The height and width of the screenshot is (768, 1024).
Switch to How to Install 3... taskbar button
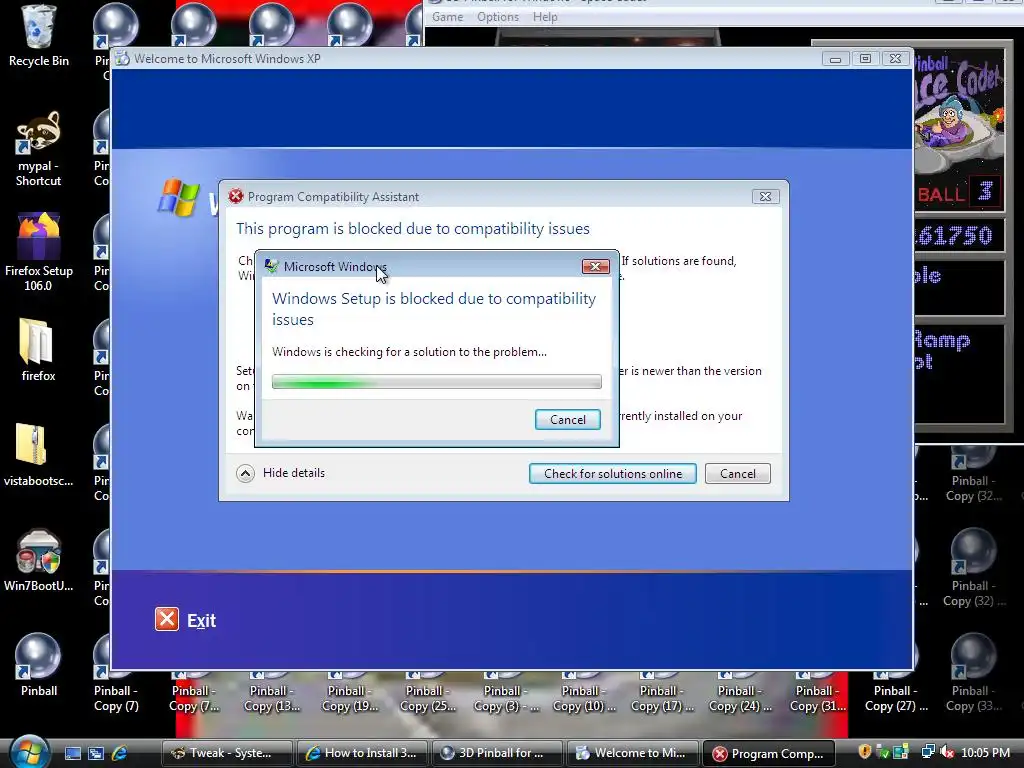click(x=362, y=753)
